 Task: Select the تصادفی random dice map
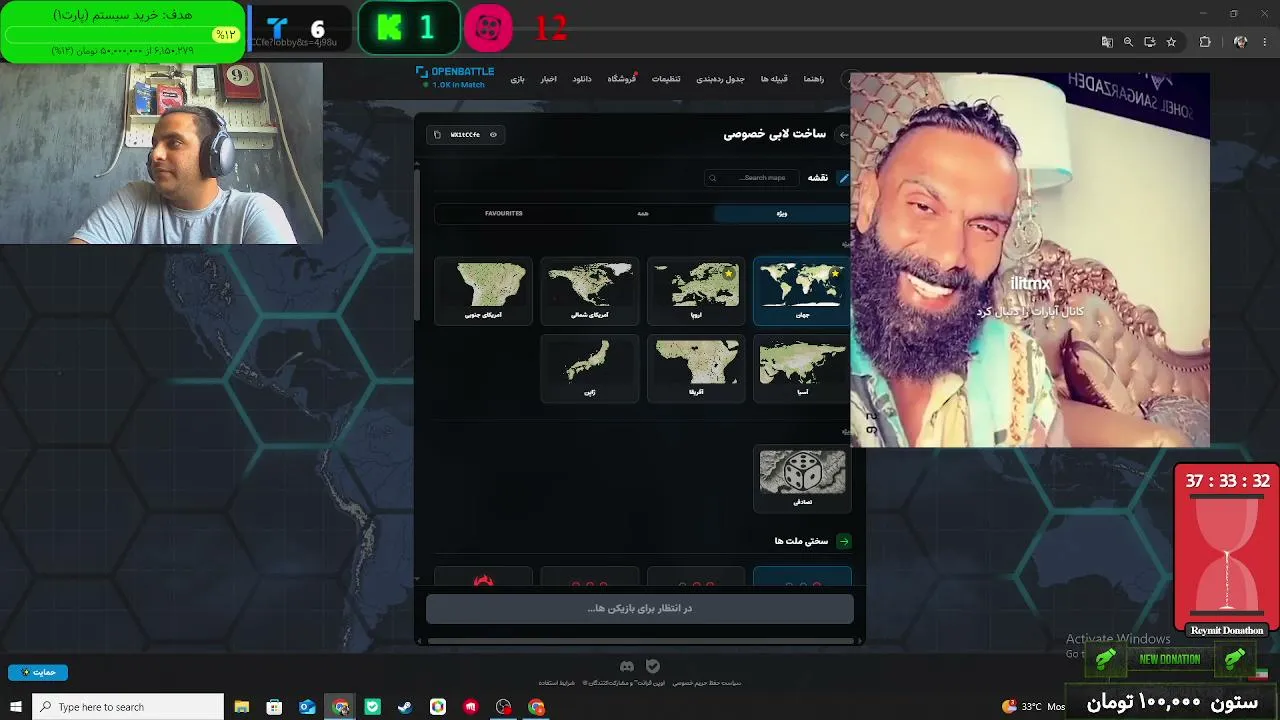[802, 478]
